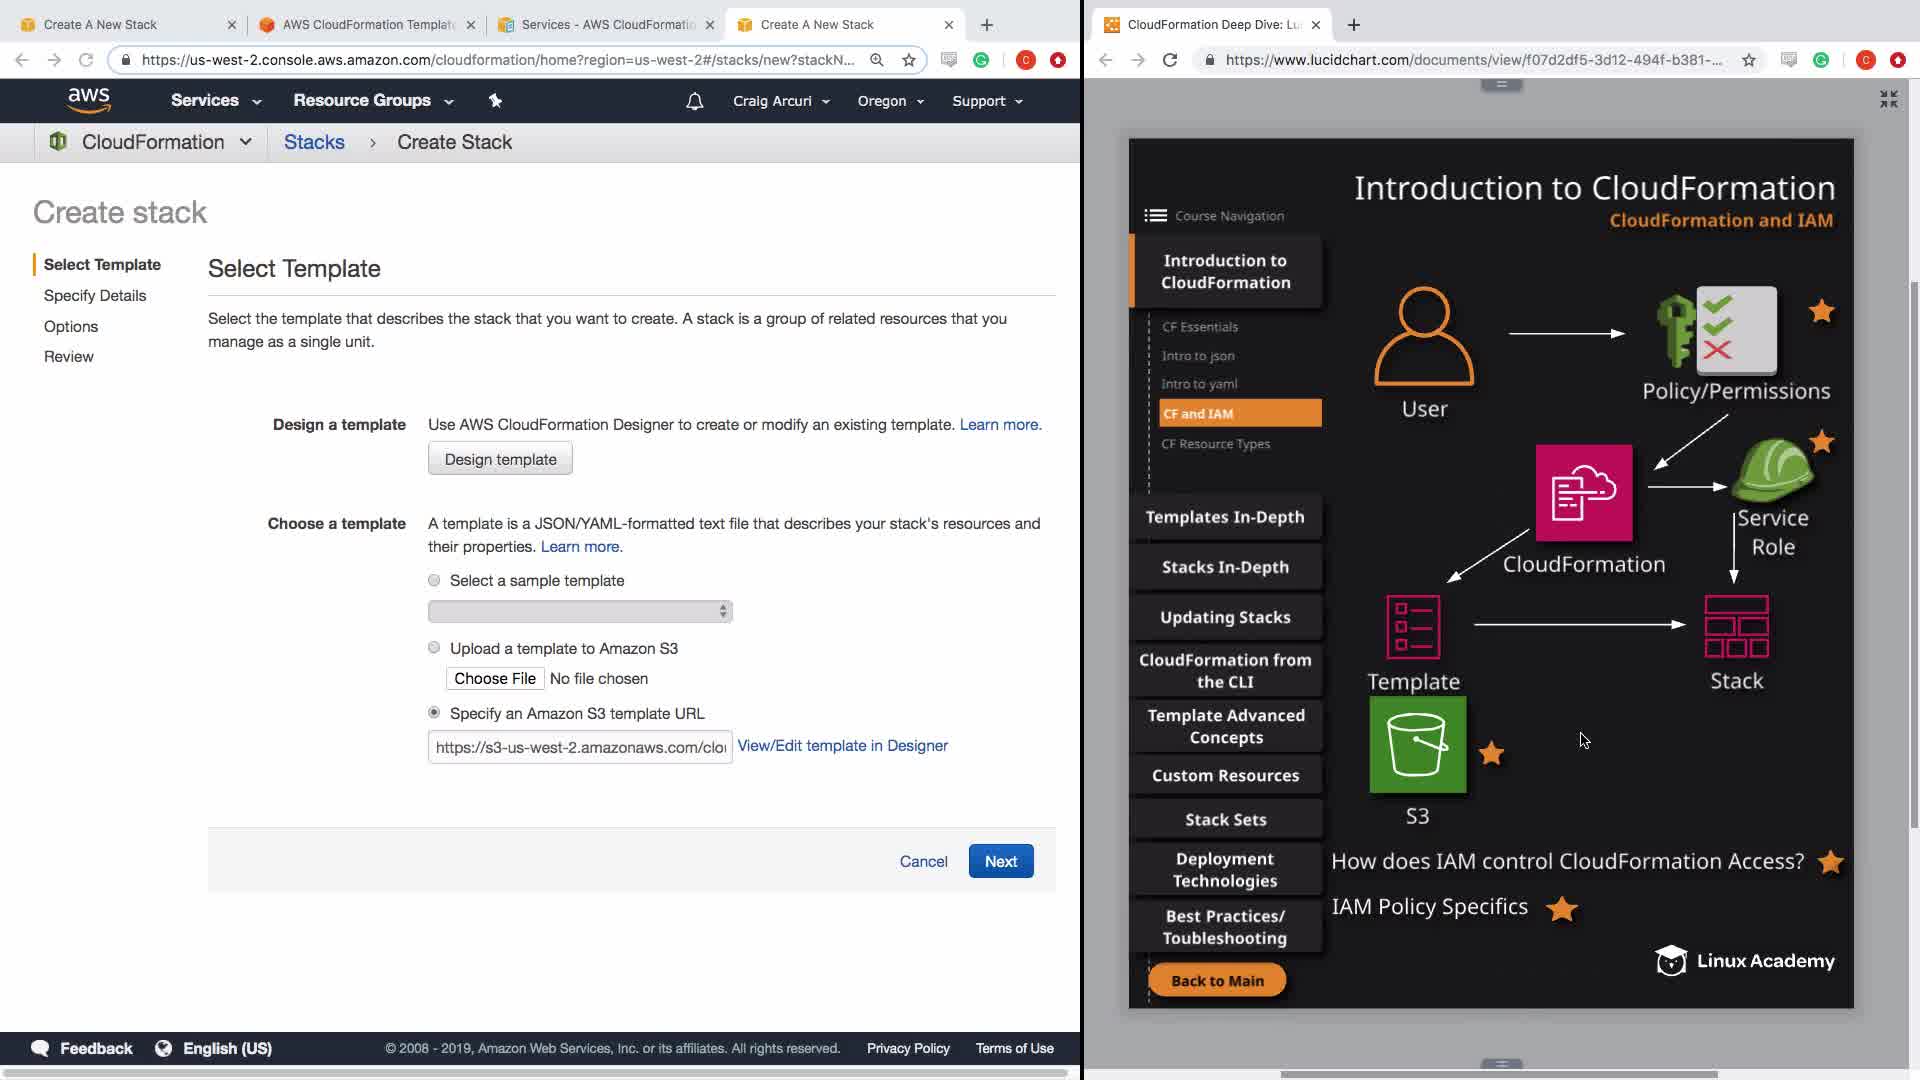
Task: Open 'View/Edit template in Designer' link
Action: tap(842, 746)
